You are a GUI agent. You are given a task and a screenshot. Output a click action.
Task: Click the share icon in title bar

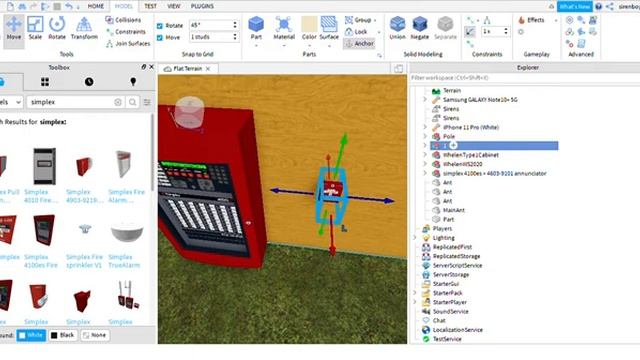(610, 6)
